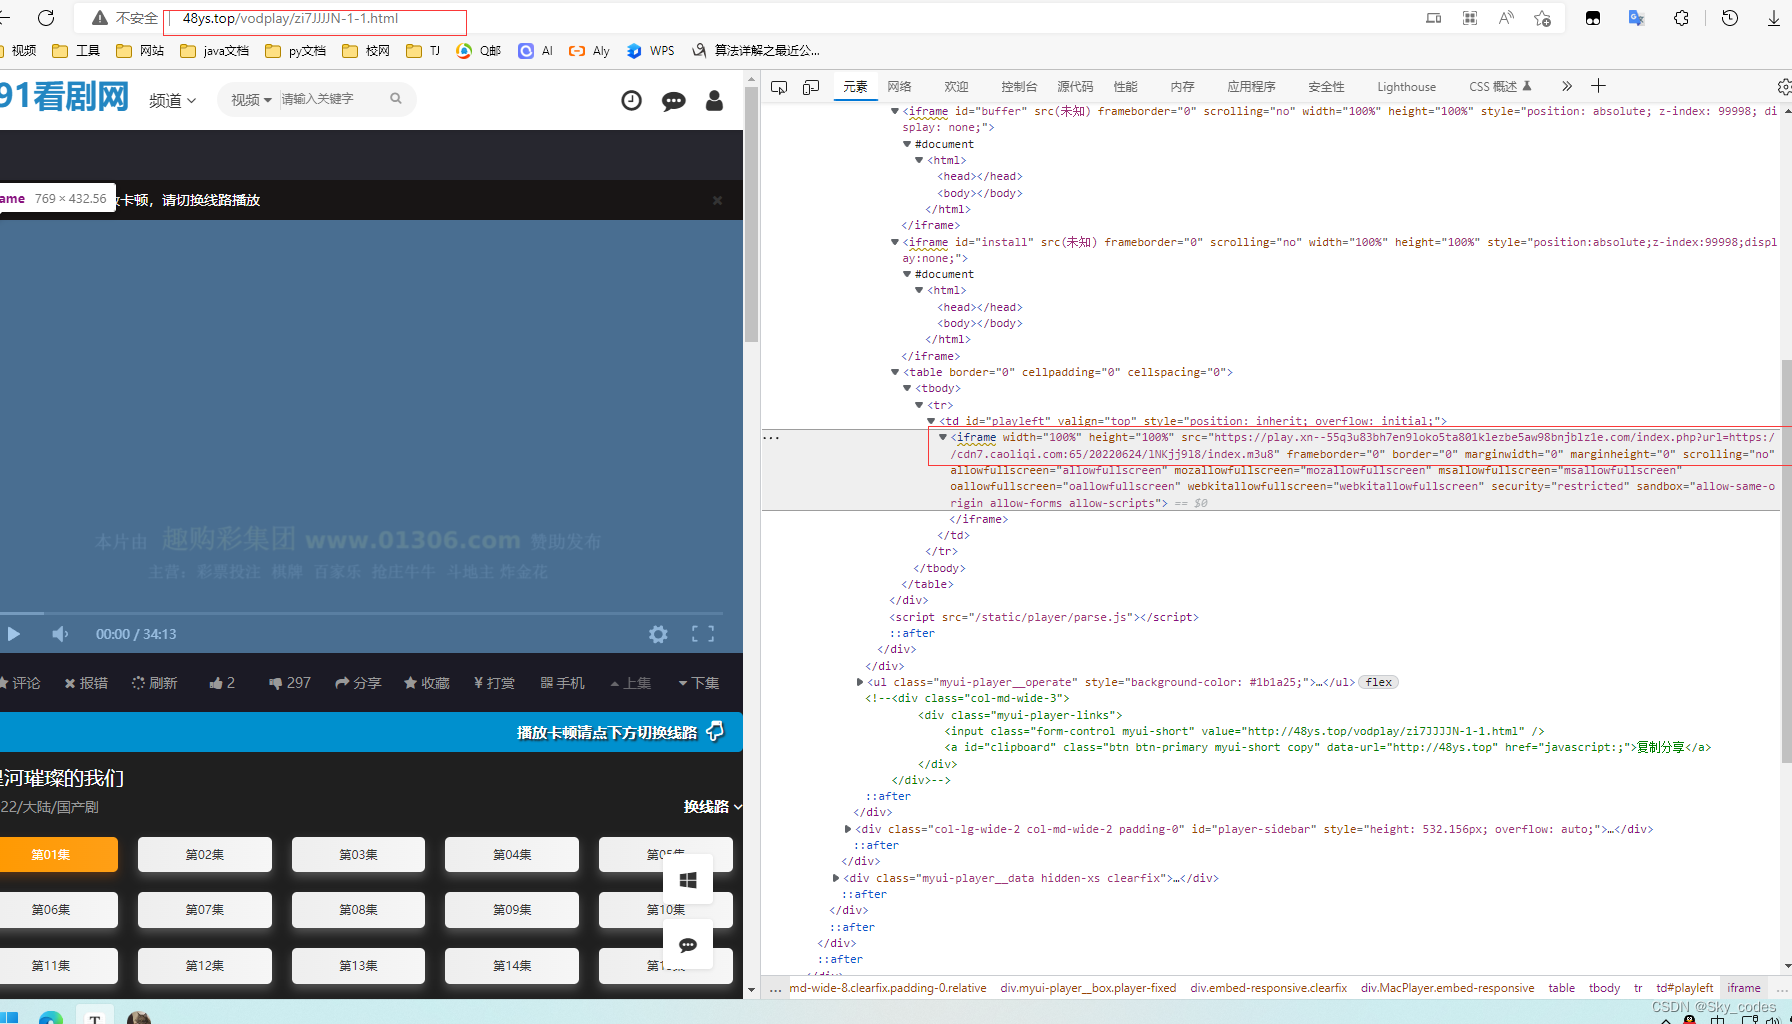Open browser downloads arrow icon

point(1774,18)
